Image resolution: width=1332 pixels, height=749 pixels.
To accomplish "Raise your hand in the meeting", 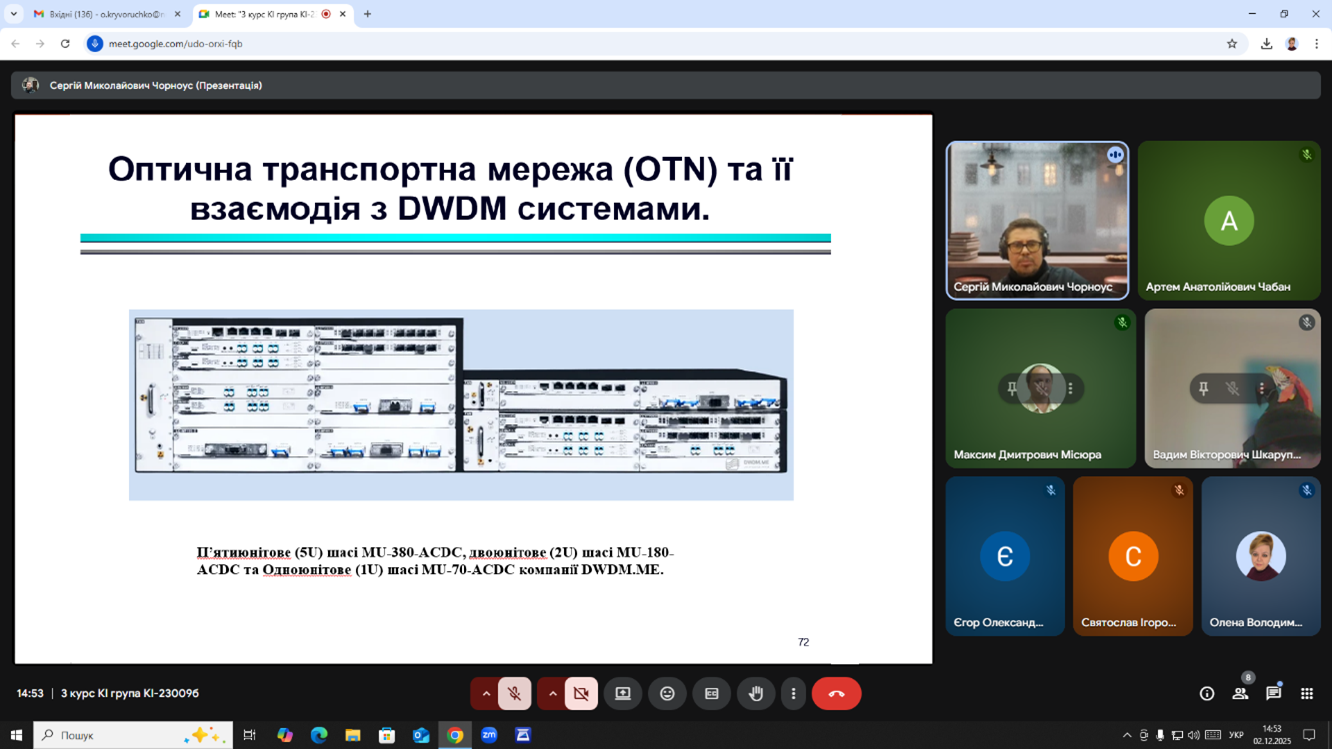I will coord(756,694).
